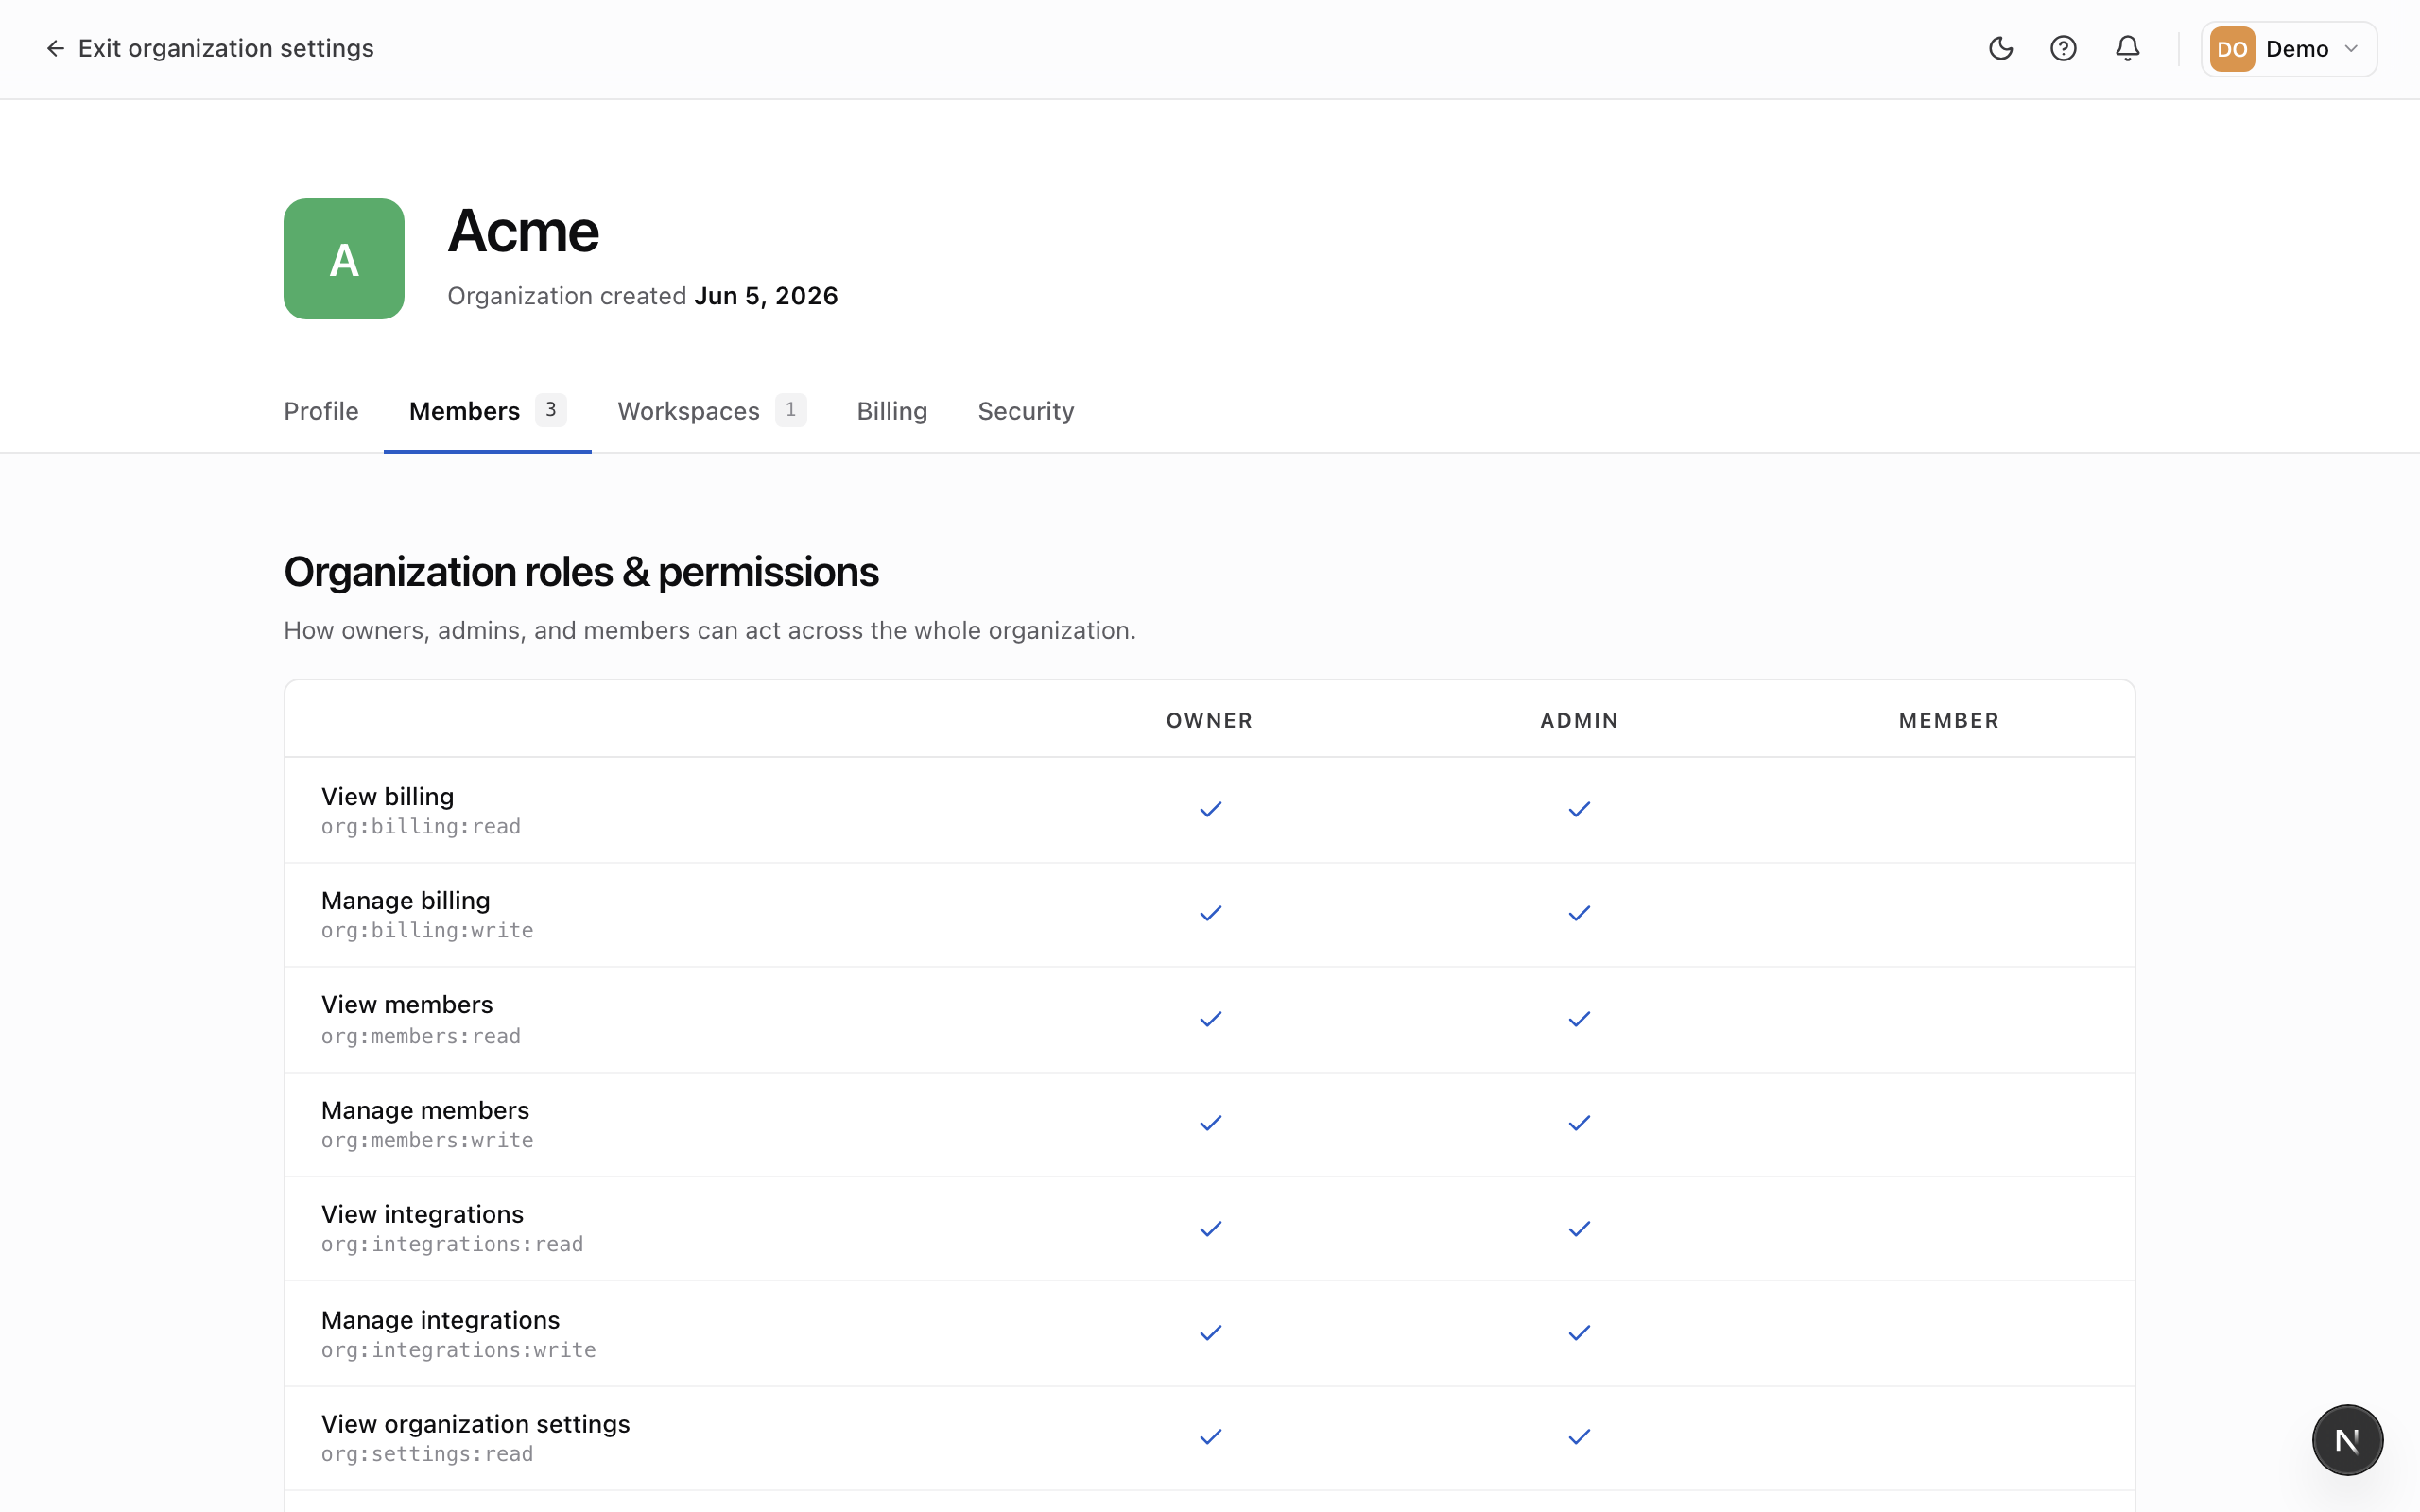Expand the Demo account dropdown

tap(2288, 49)
